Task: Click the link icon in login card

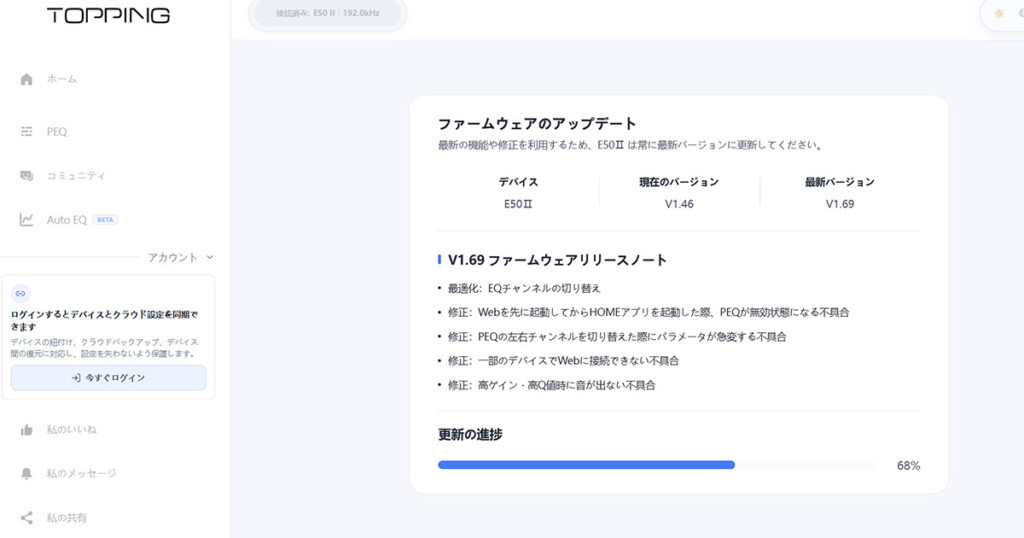Action: tap(20, 293)
